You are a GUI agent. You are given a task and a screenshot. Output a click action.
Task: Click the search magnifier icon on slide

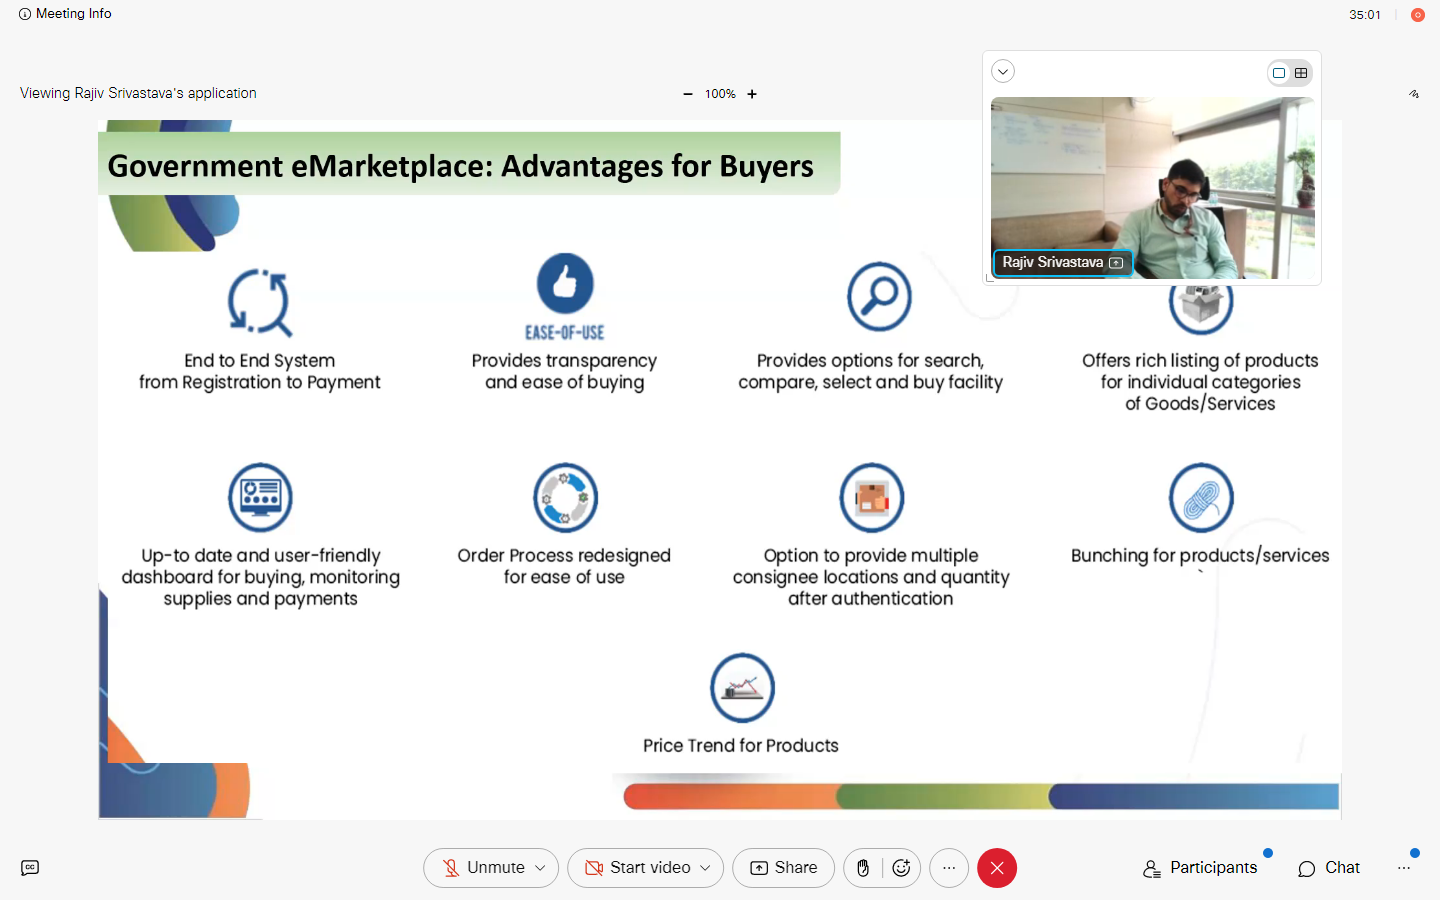tap(880, 297)
